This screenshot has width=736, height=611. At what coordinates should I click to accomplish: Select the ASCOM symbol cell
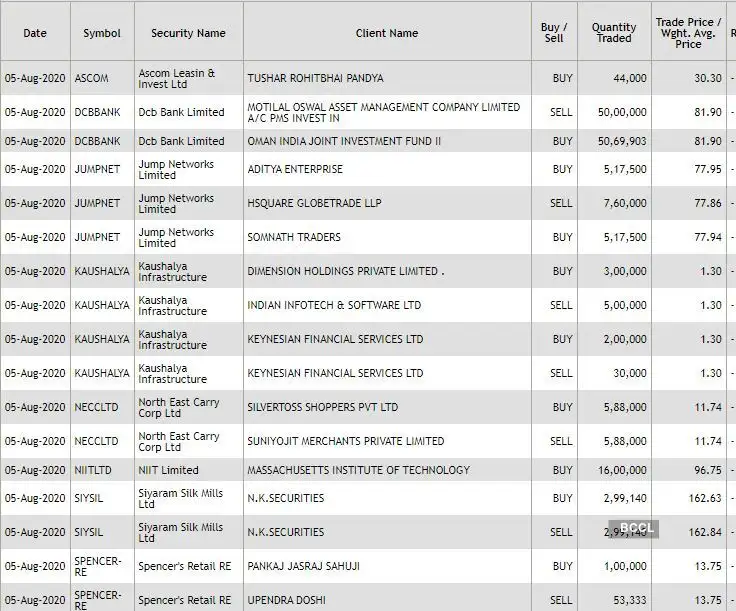(92, 78)
